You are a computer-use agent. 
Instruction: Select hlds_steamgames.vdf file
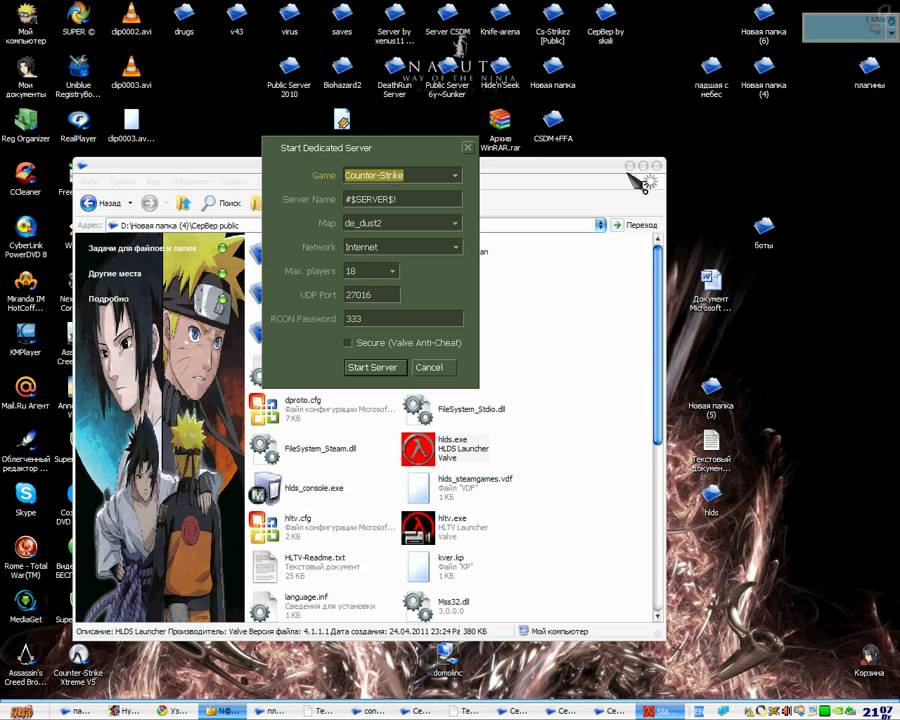pos(457,487)
